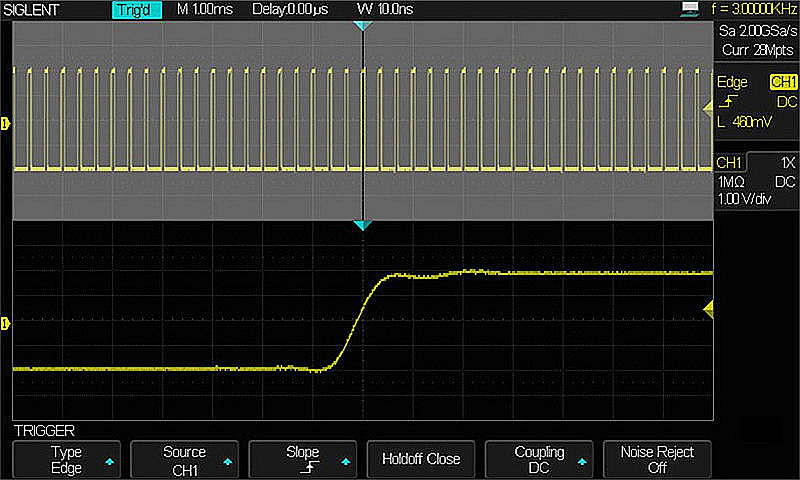
Task: Select the channel 1 ground marker in zoom window
Action: pos(5,323)
